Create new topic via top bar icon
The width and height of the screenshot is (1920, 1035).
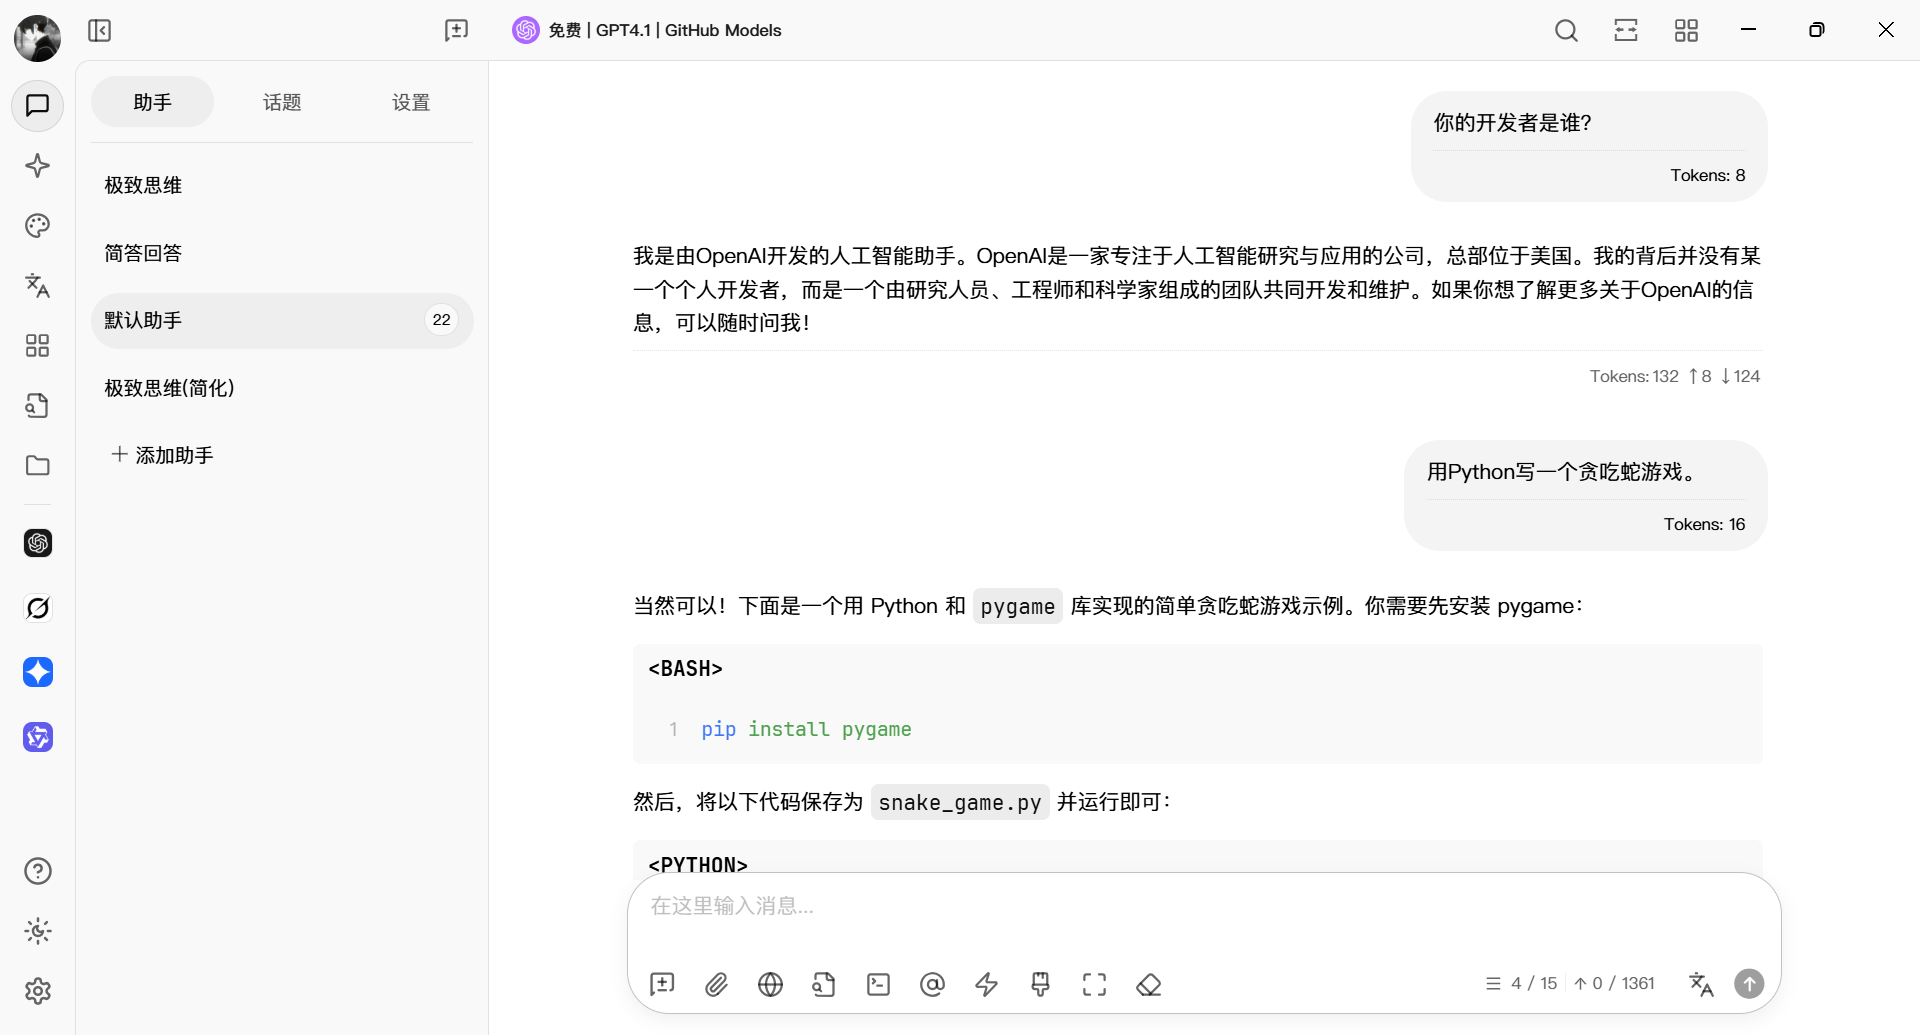point(456,31)
